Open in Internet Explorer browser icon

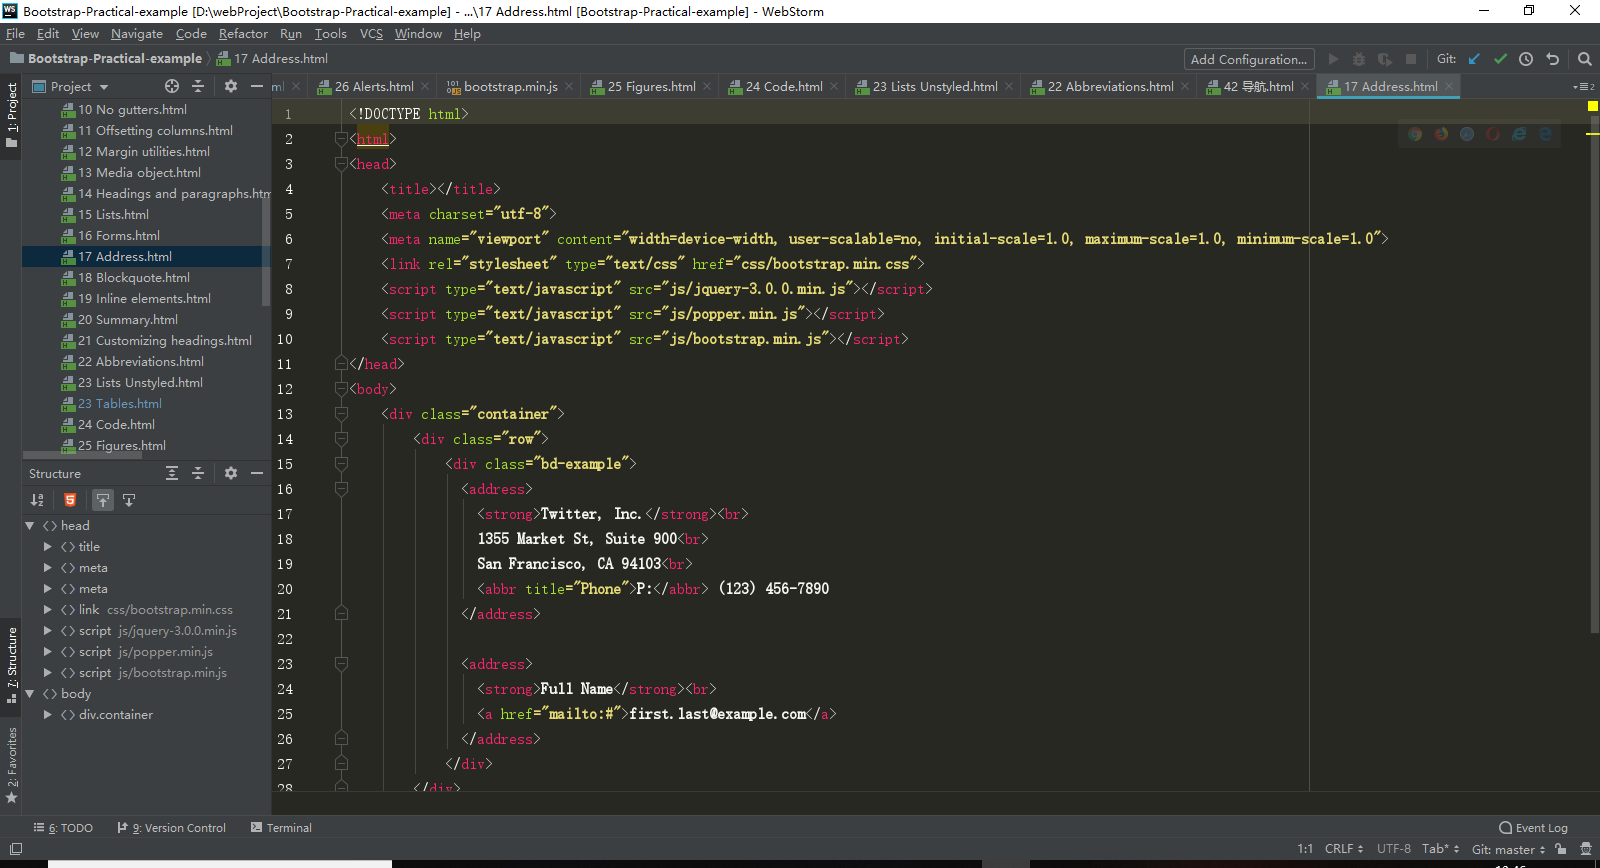click(x=1519, y=134)
